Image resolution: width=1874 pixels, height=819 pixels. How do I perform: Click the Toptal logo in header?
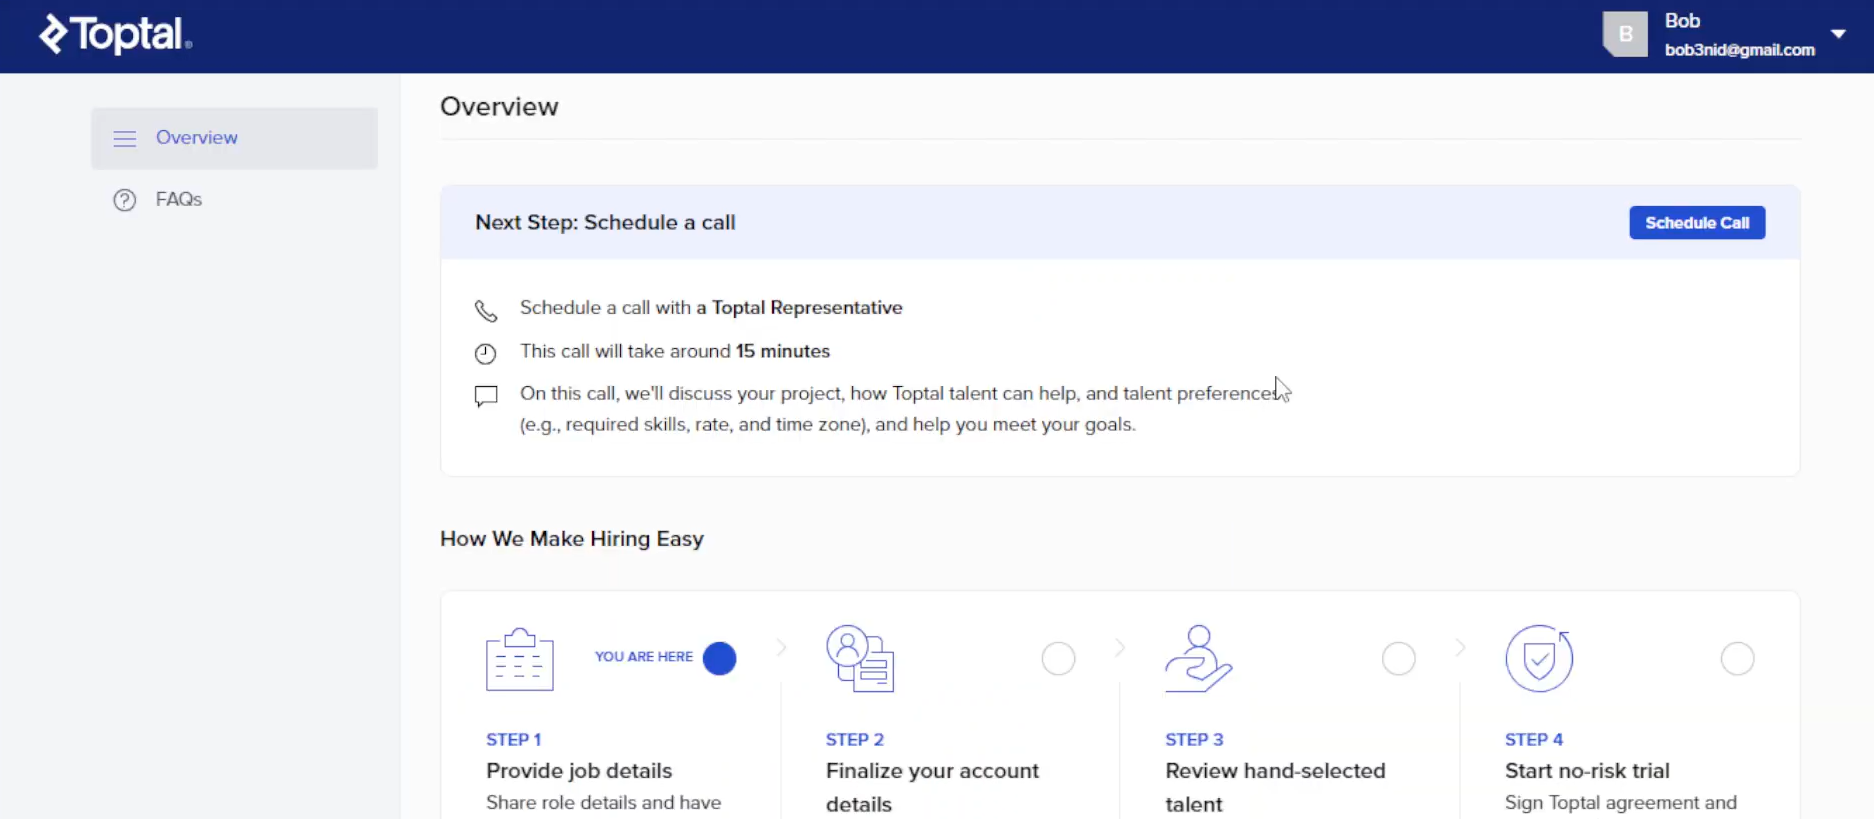pyautogui.click(x=115, y=34)
